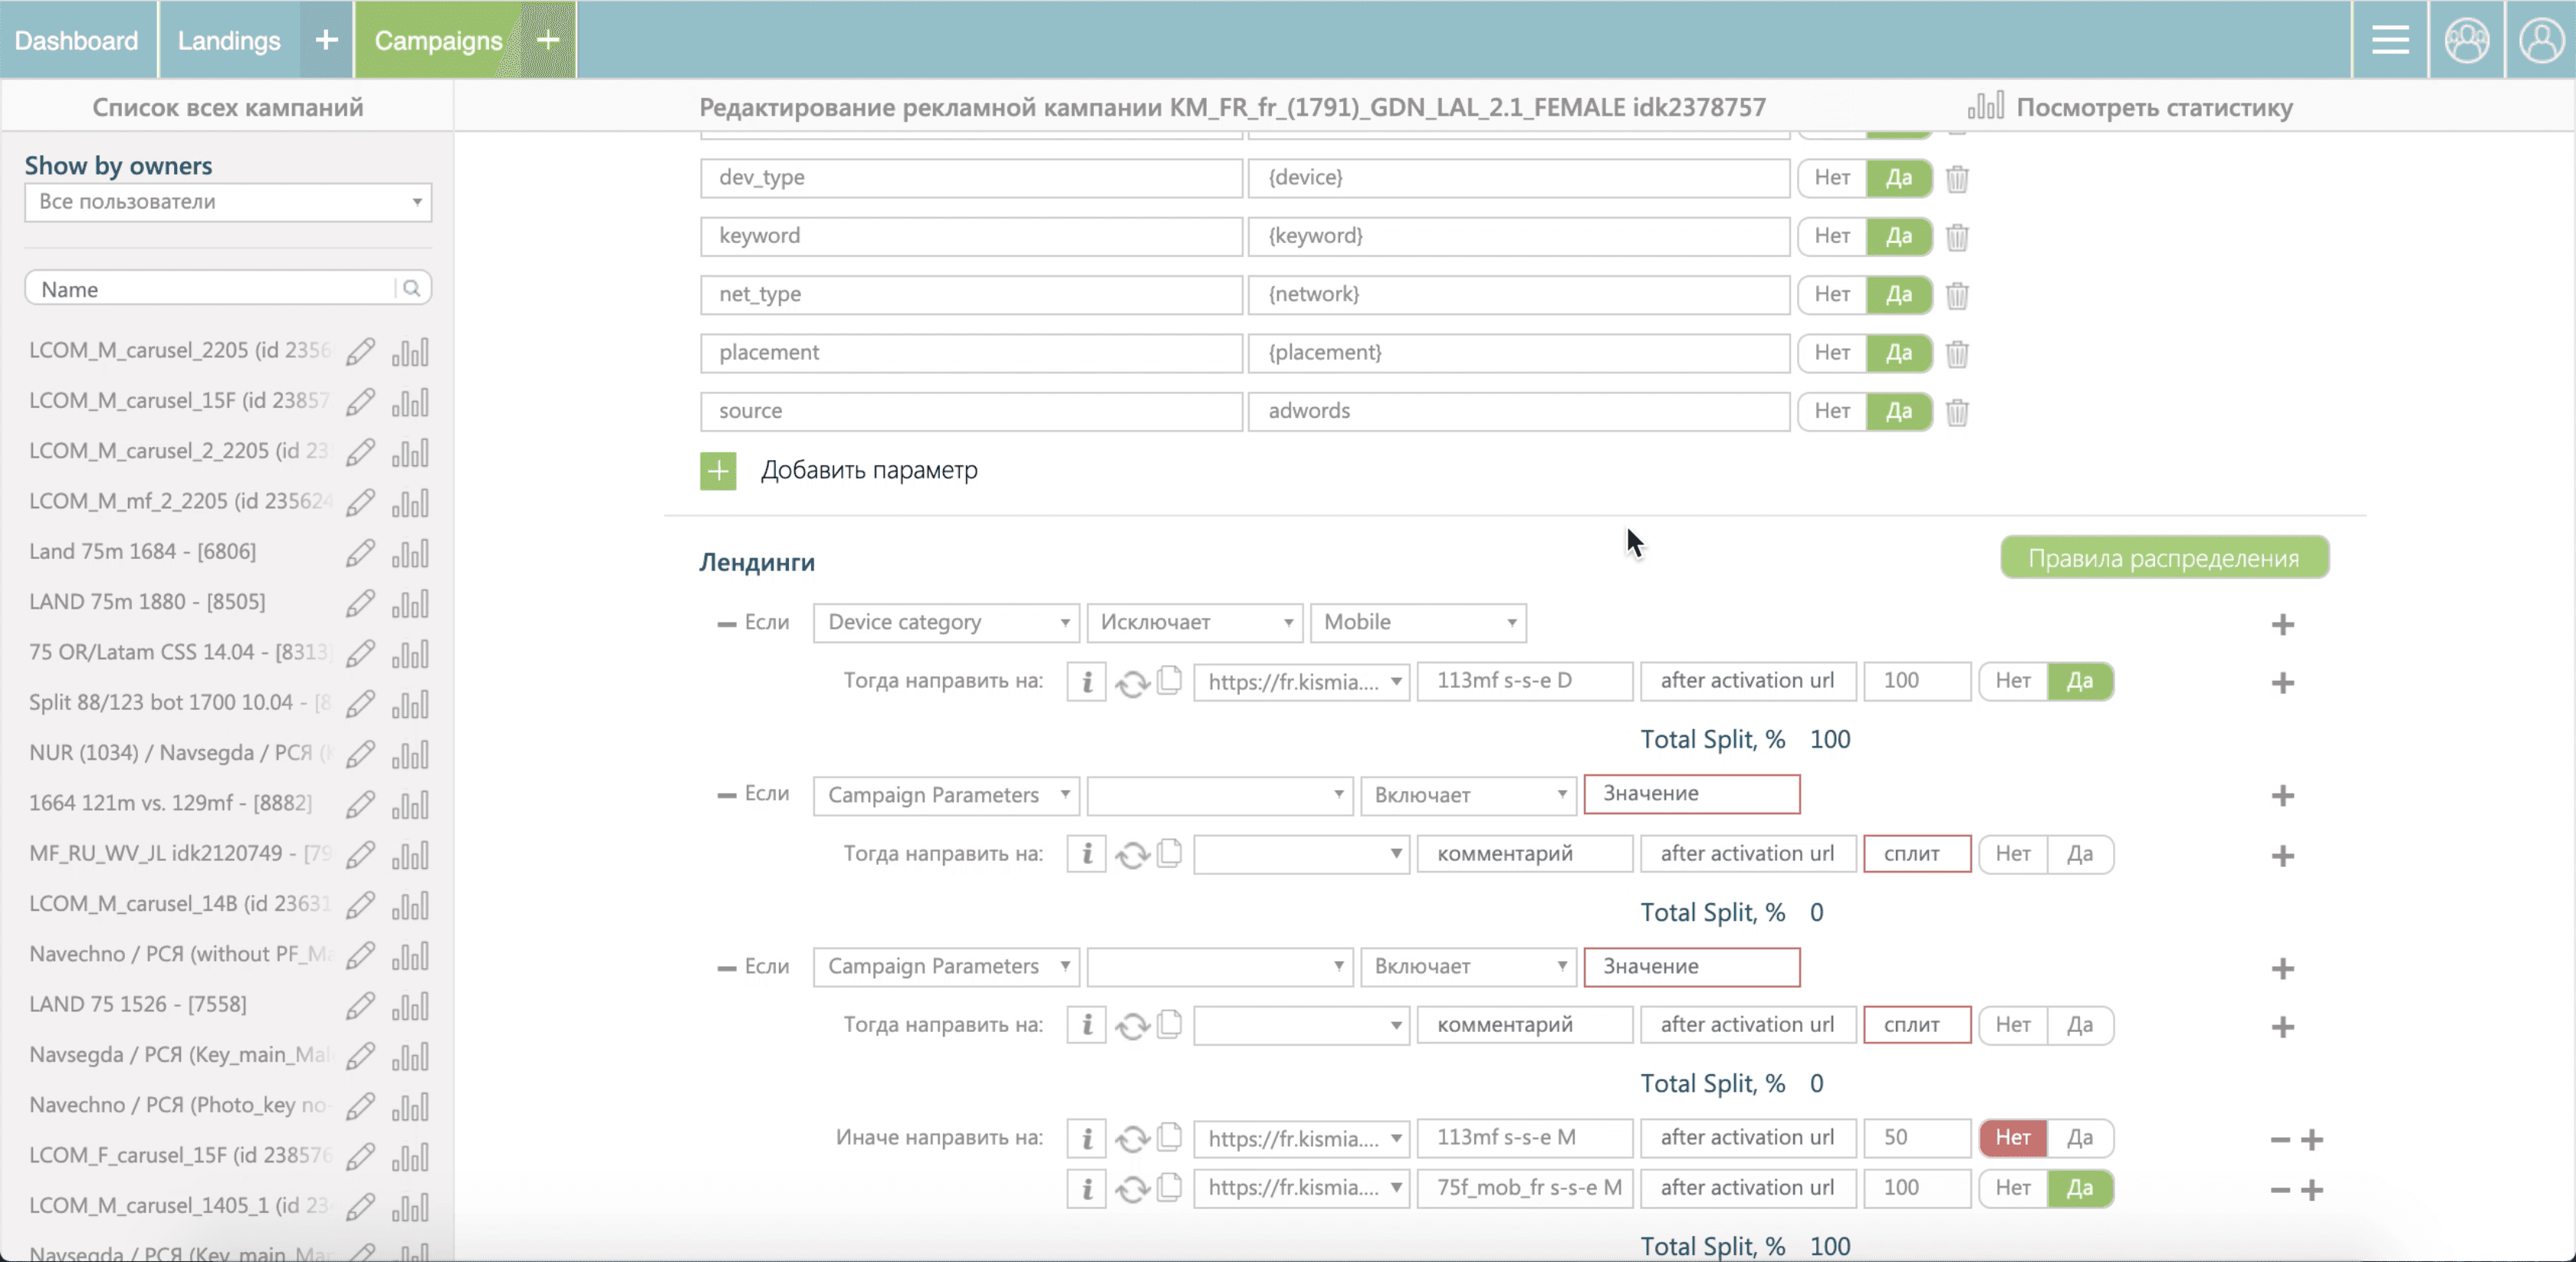Click info icon on 113mf s-s-e D landing
Screen dimensions: 2576x1262
click(1086, 682)
